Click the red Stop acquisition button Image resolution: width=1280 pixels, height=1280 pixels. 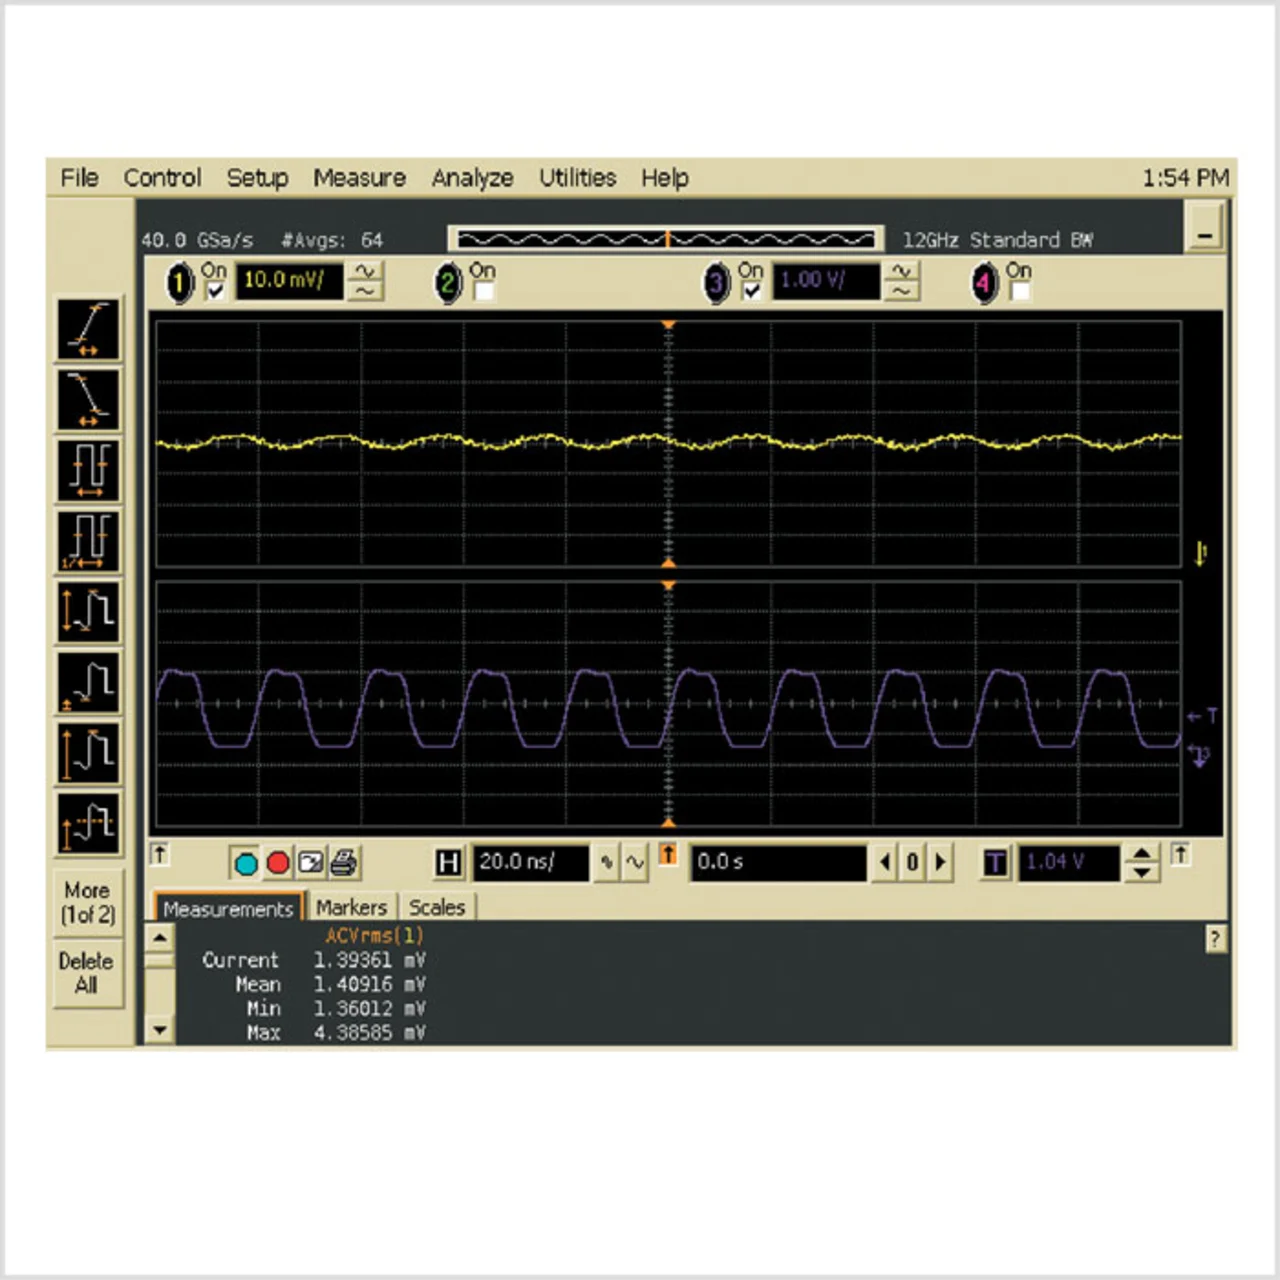(278, 863)
